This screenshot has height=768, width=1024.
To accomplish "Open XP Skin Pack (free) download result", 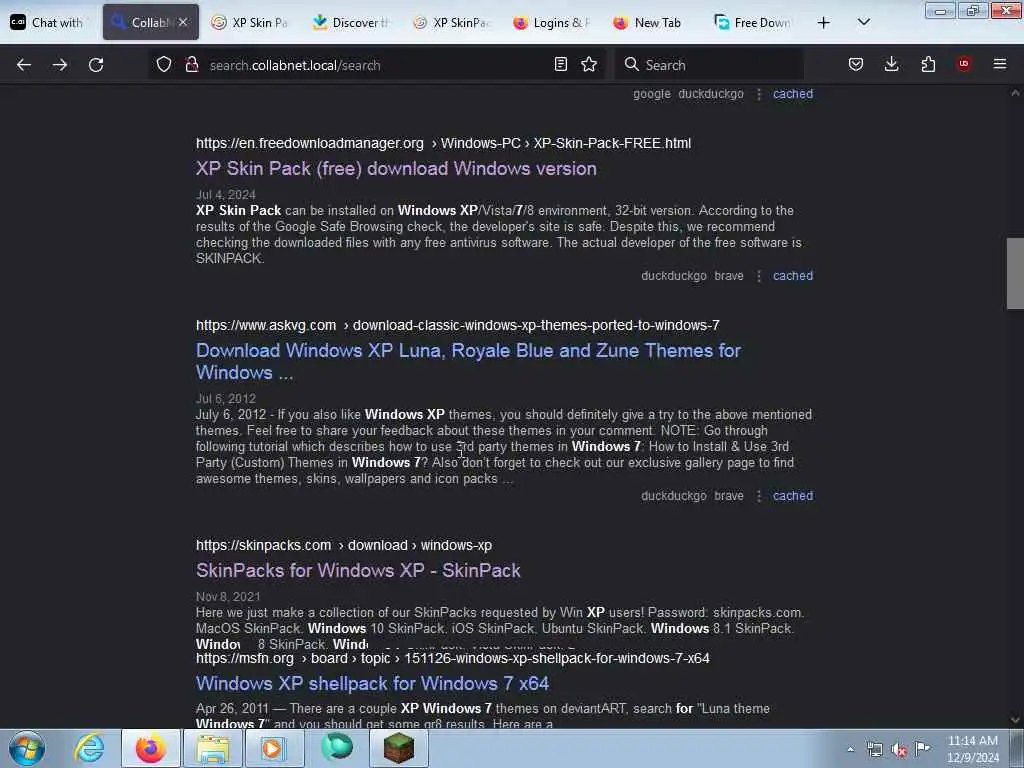I will pyautogui.click(x=396, y=168).
